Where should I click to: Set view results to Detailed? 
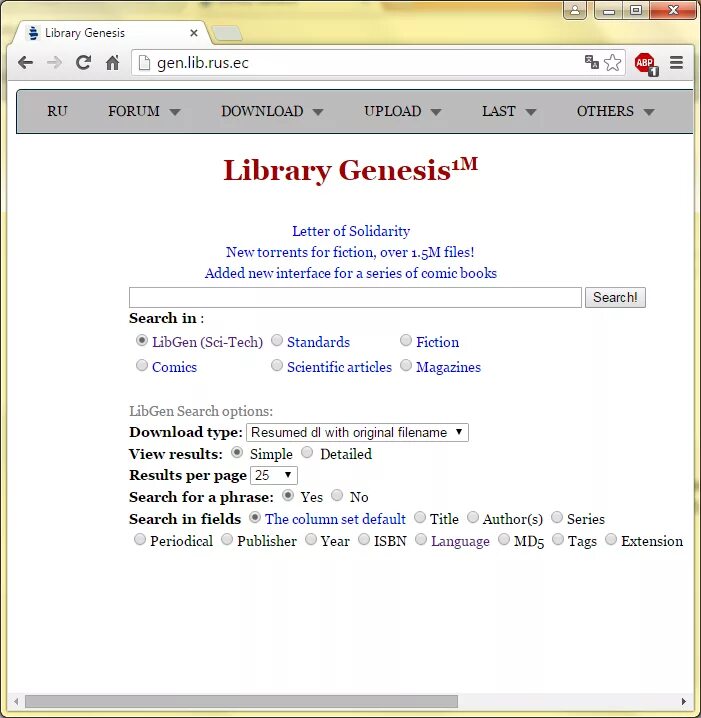(x=307, y=453)
